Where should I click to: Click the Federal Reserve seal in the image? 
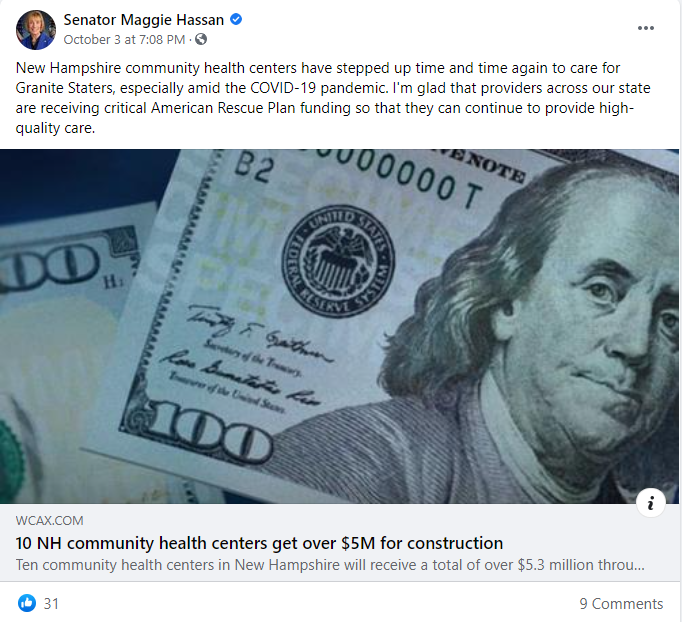pyautogui.click(x=338, y=261)
